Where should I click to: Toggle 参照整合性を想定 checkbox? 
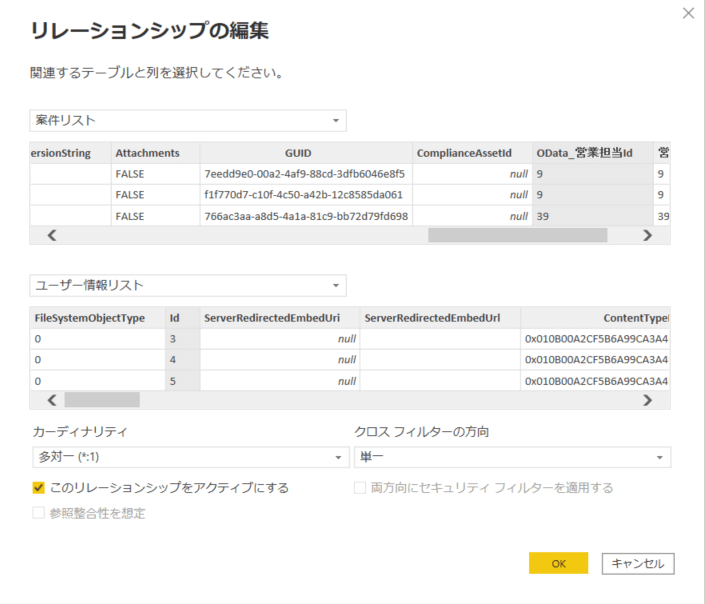[39, 513]
